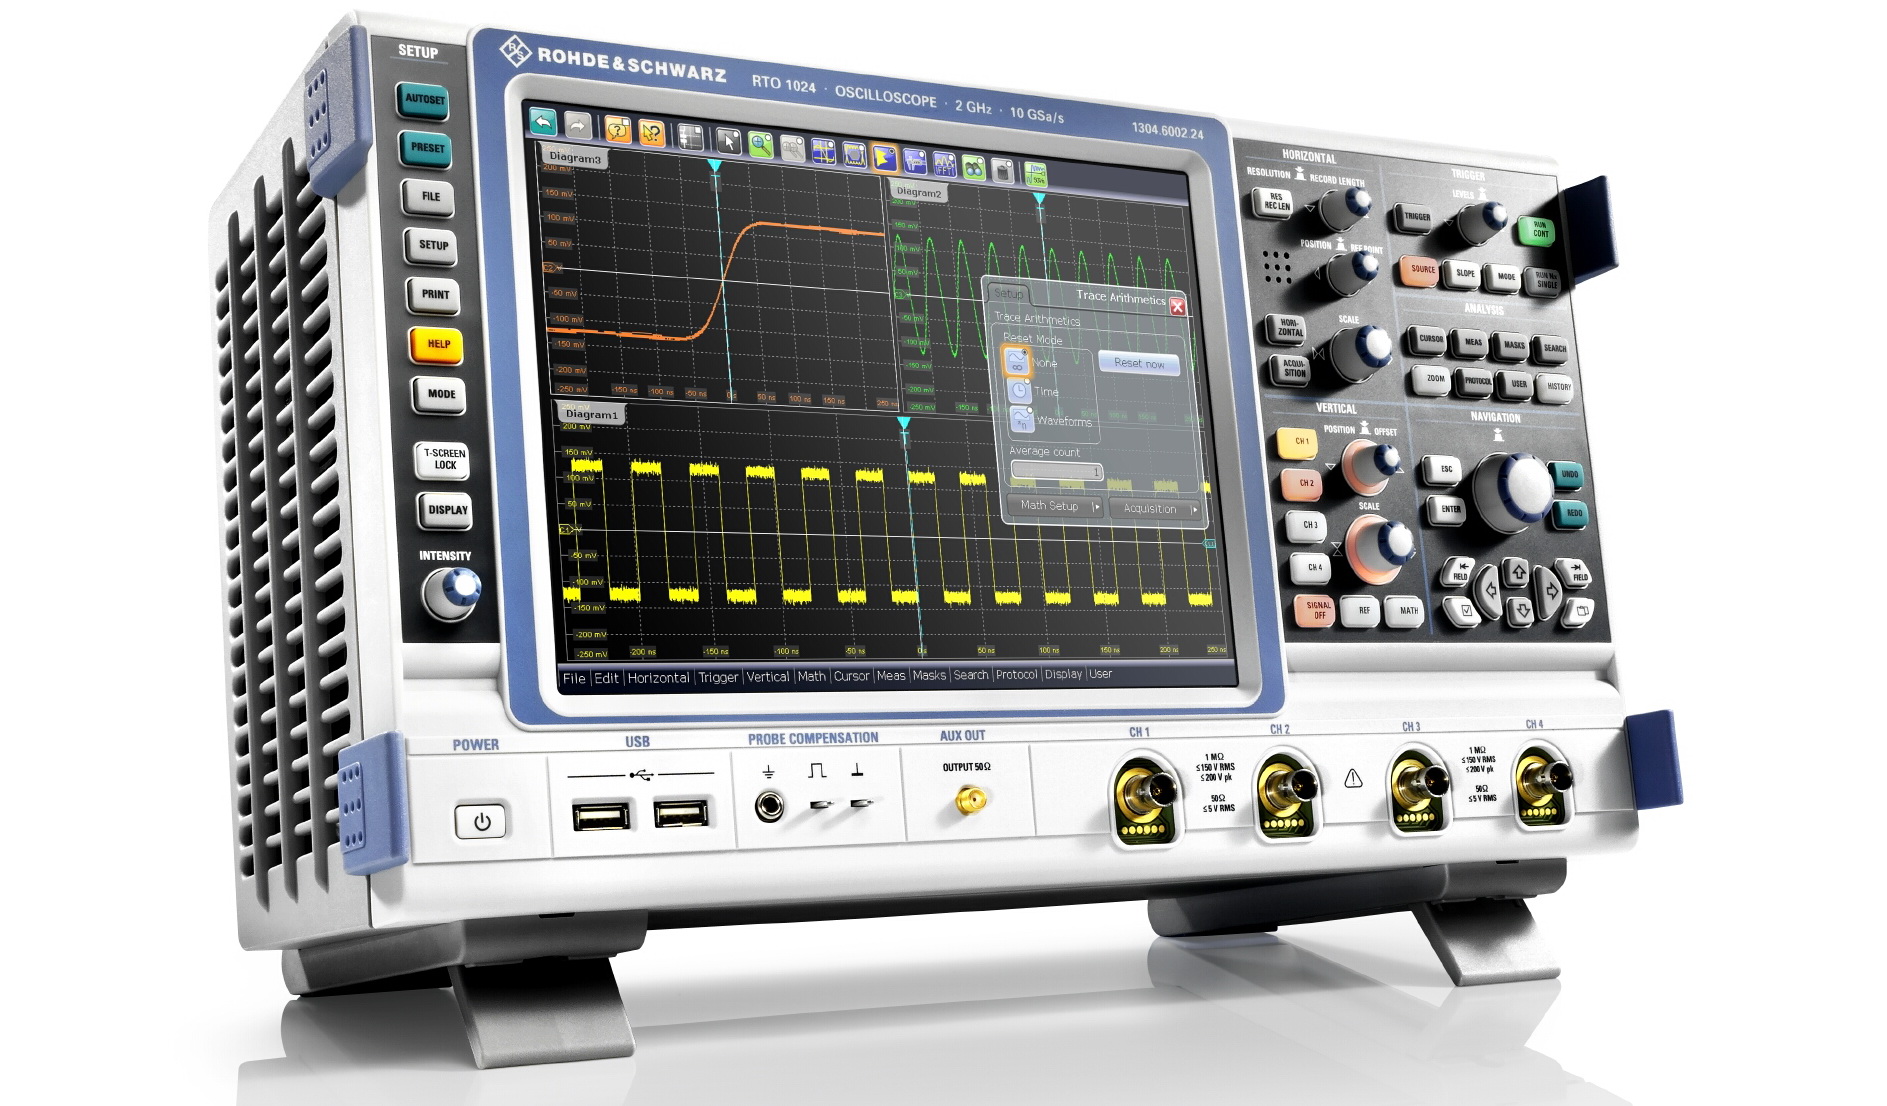
Task: Open the Horizontal menu
Action: (x=658, y=678)
